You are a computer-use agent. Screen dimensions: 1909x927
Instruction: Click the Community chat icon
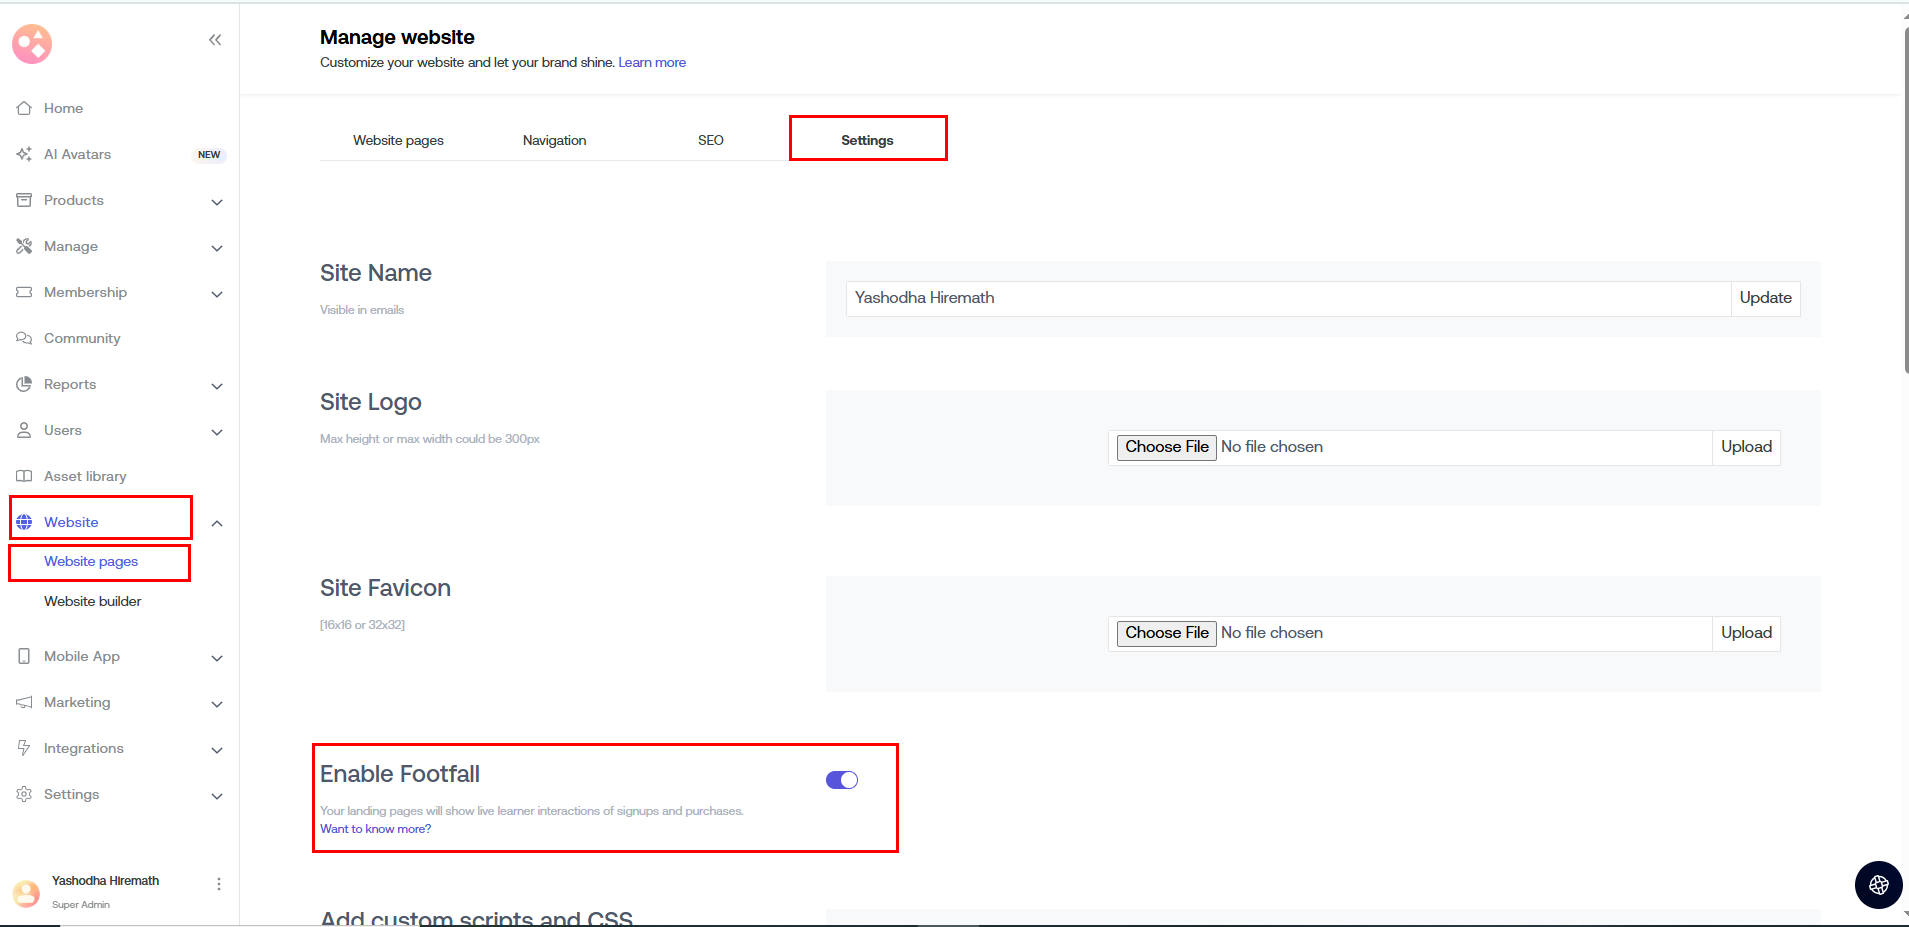[x=24, y=338]
